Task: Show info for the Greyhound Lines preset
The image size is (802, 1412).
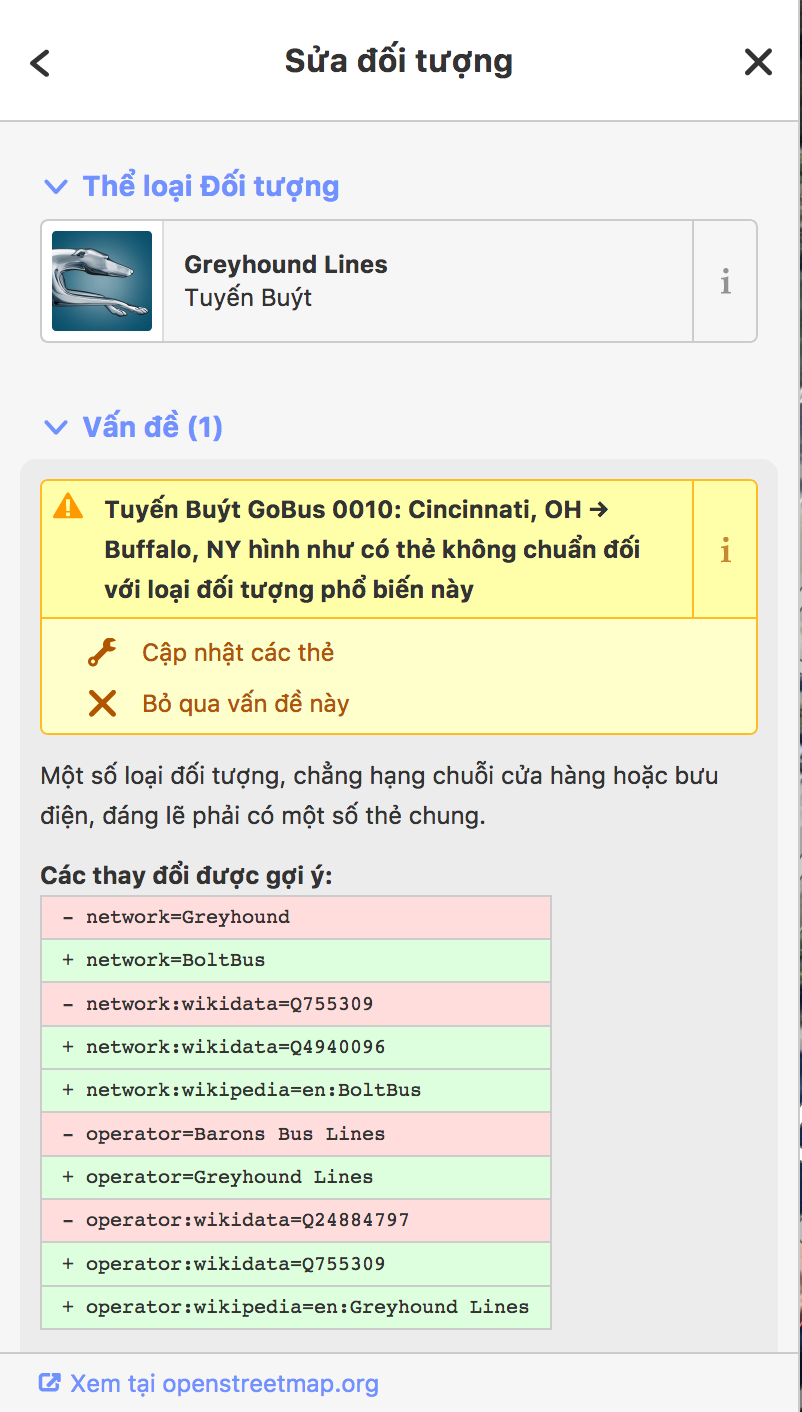Action: click(725, 281)
